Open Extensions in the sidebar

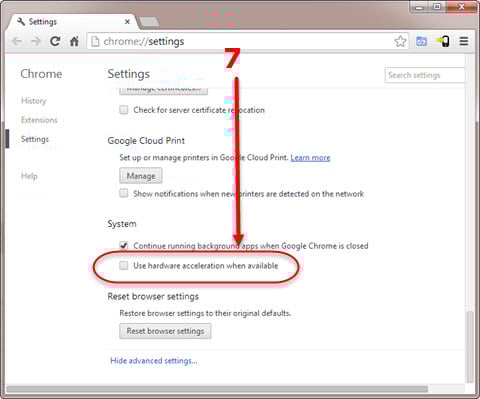39,120
